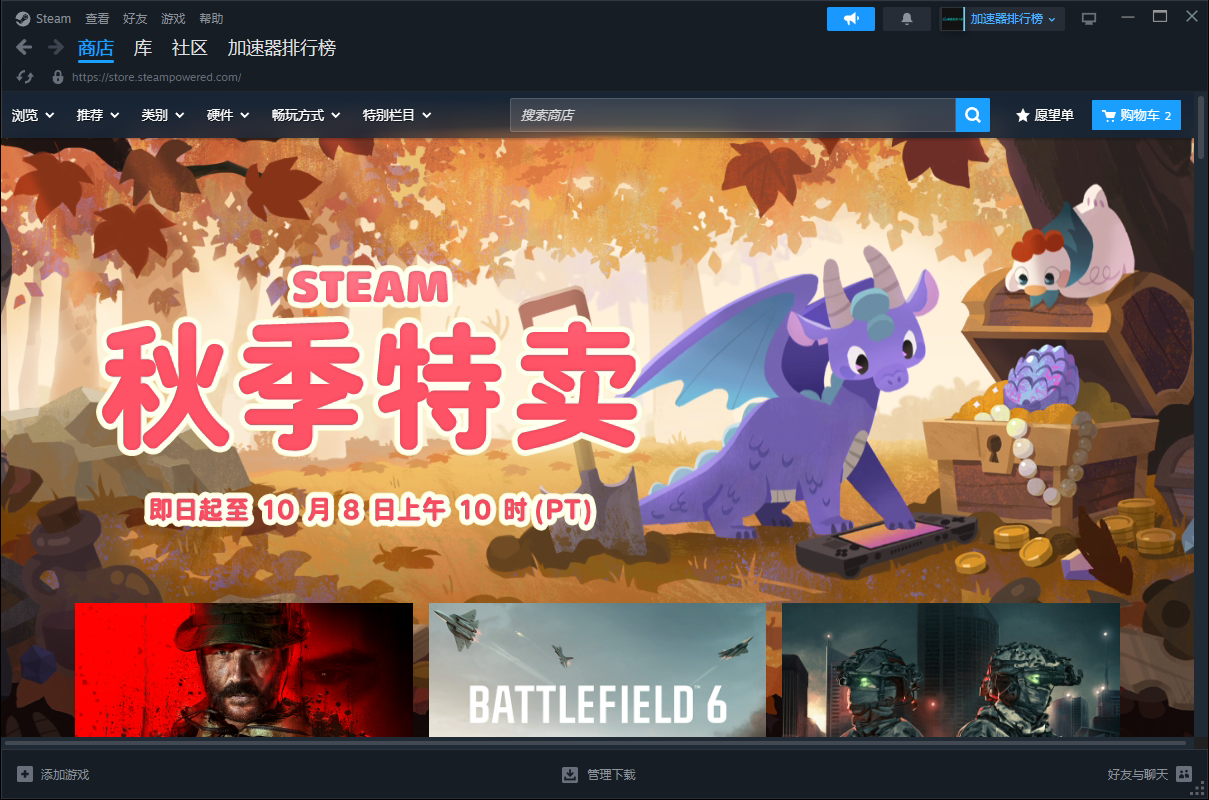
Task: Open the 好友与聊天 panel
Action: pyautogui.click(x=1138, y=775)
